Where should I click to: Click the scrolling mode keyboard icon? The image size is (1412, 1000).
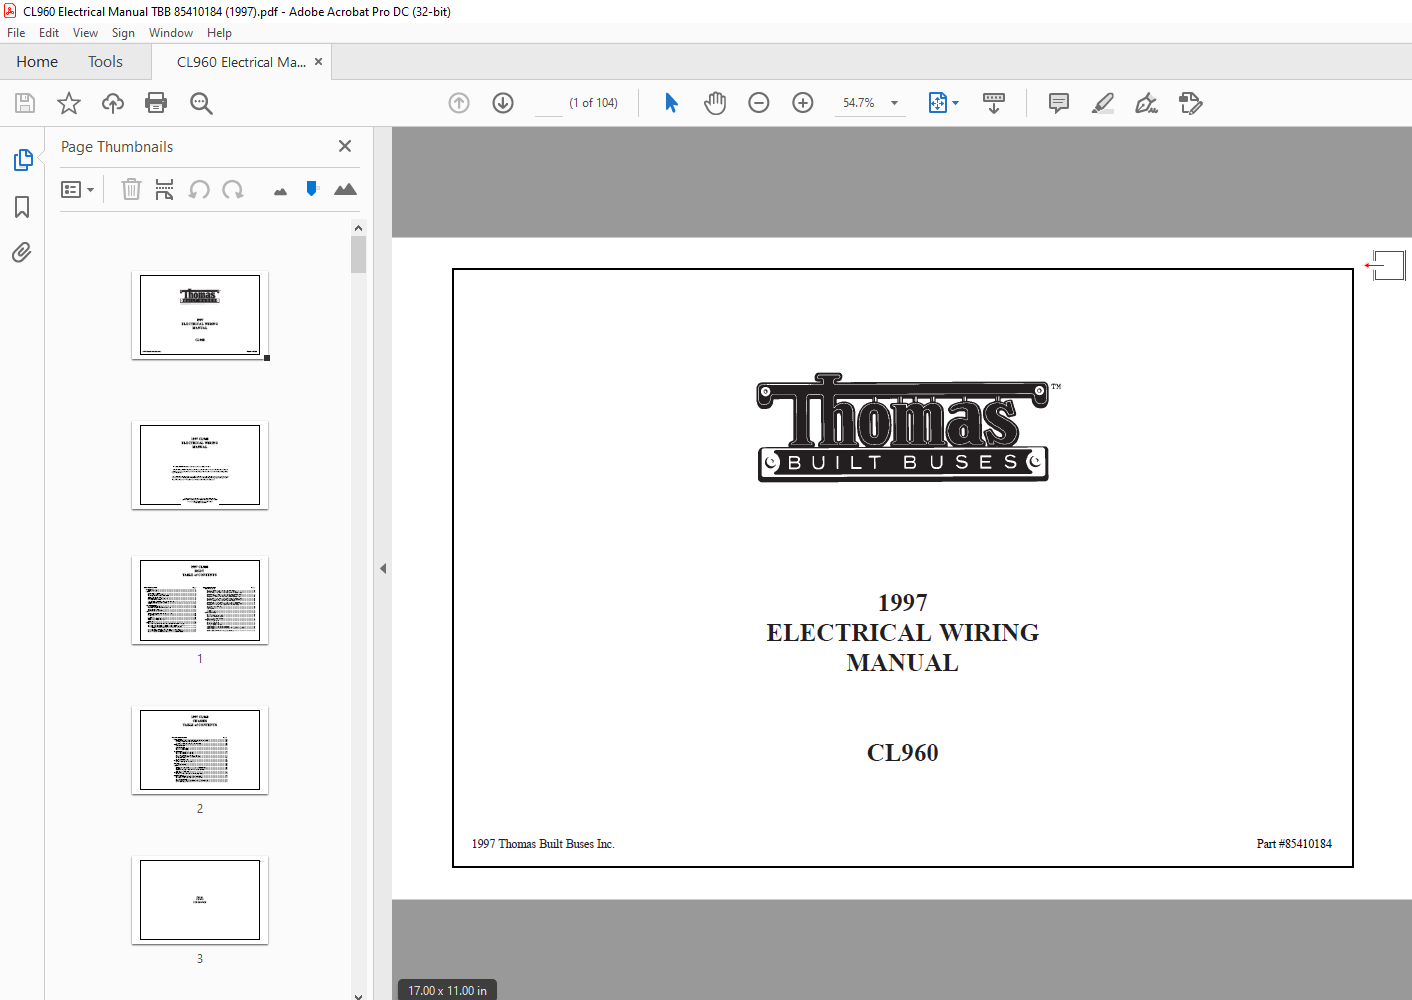click(x=994, y=103)
